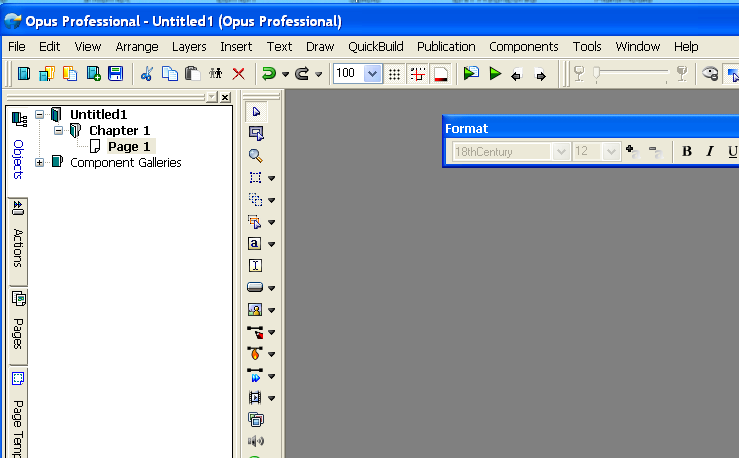Screen dimensions: 739x458
Task: Collapse the Chapter 1 tree node
Action: coord(58,131)
